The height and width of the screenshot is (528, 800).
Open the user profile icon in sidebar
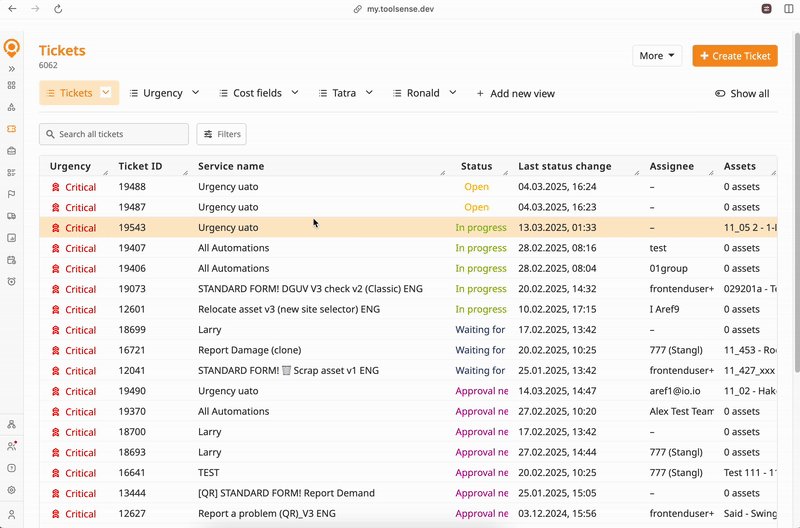tap(12, 513)
